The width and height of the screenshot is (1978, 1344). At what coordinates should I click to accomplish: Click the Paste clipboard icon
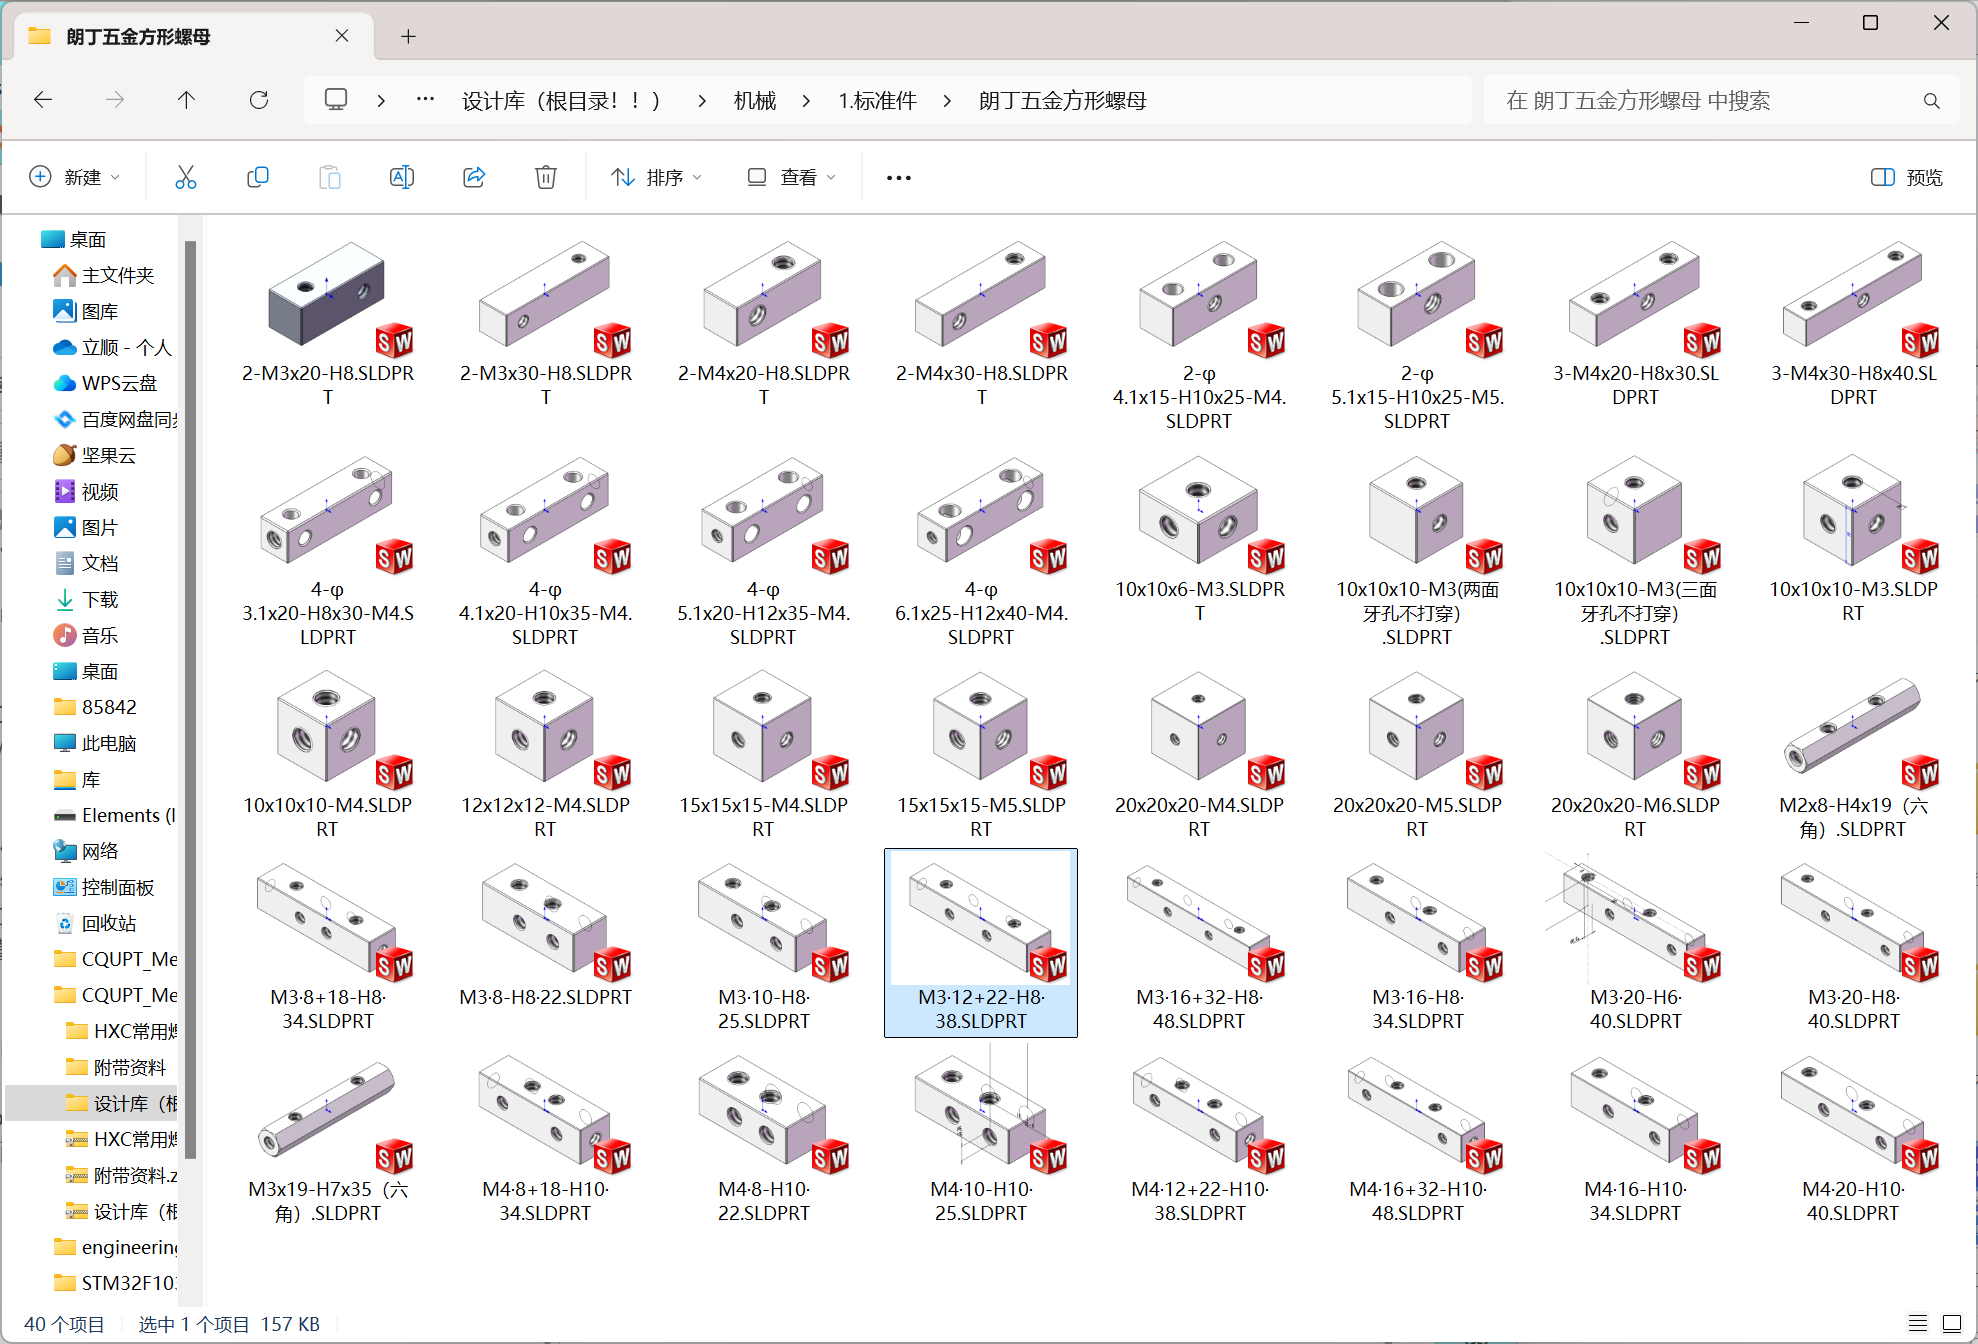[x=330, y=177]
